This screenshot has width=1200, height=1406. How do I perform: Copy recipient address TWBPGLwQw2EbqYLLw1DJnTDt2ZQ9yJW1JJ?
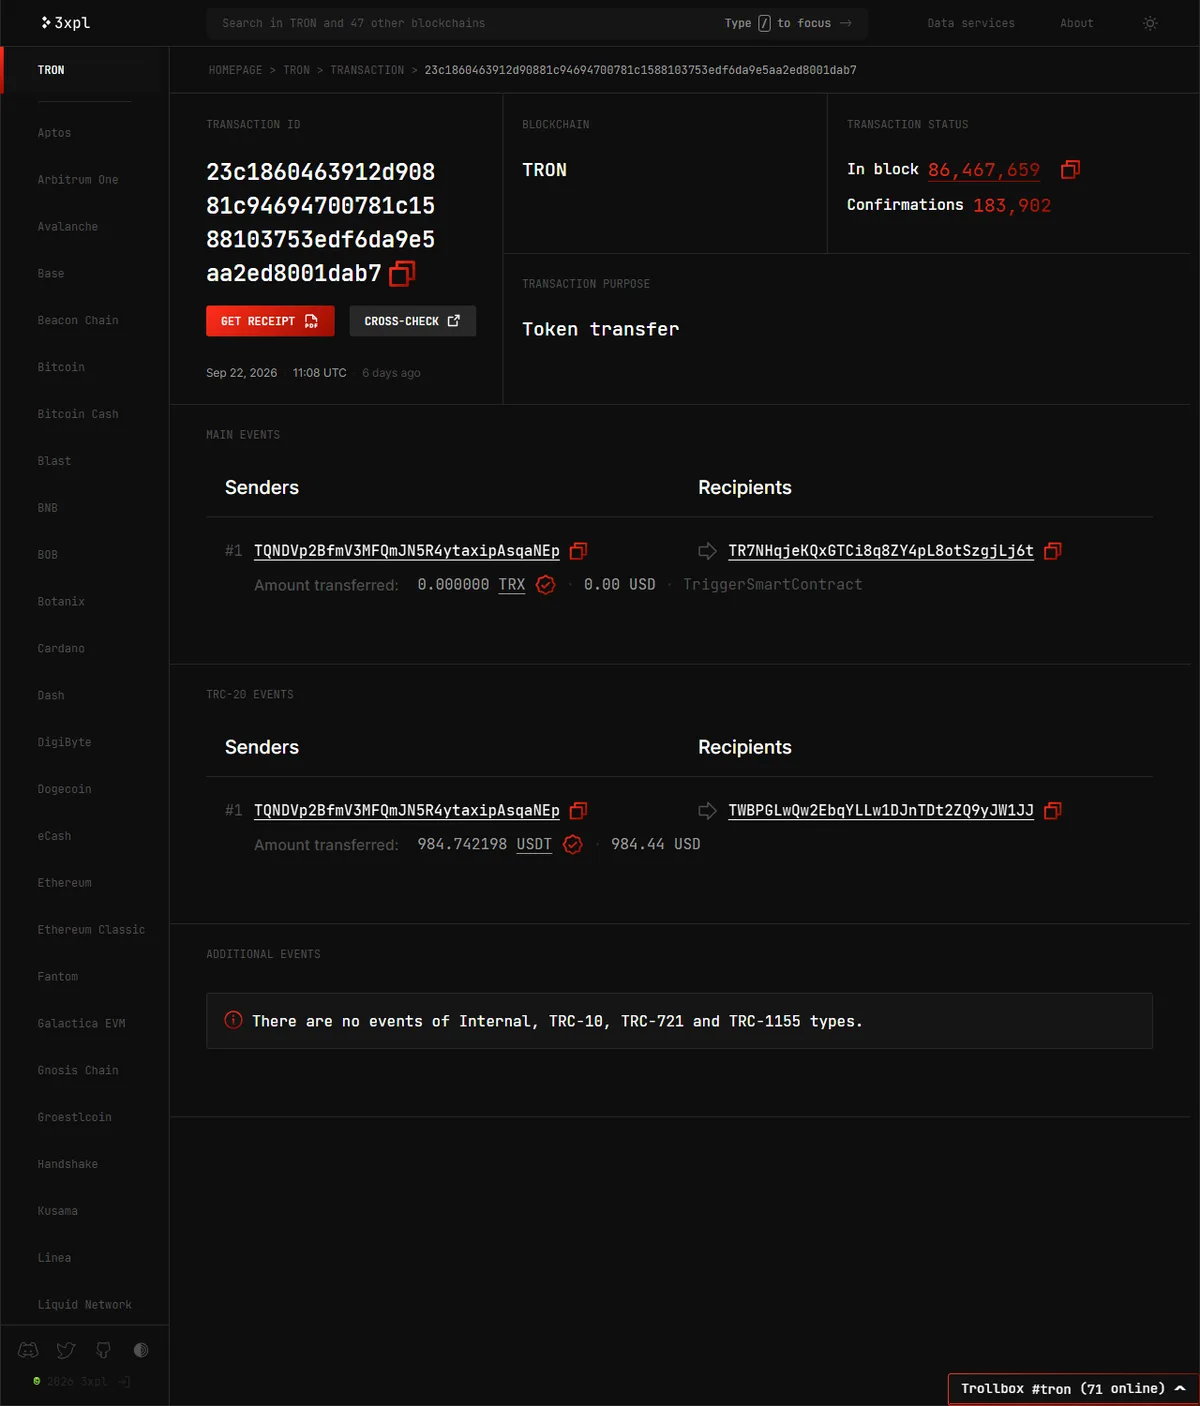pos(1052,811)
